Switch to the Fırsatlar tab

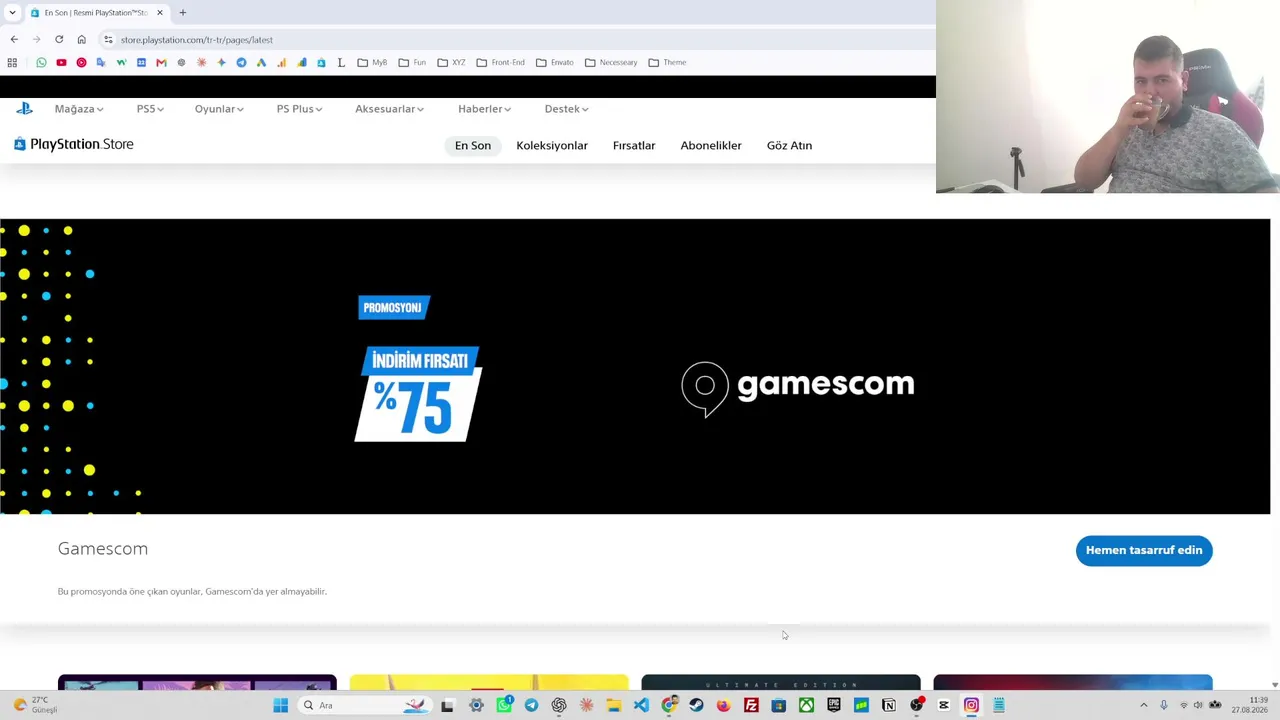[634, 146]
